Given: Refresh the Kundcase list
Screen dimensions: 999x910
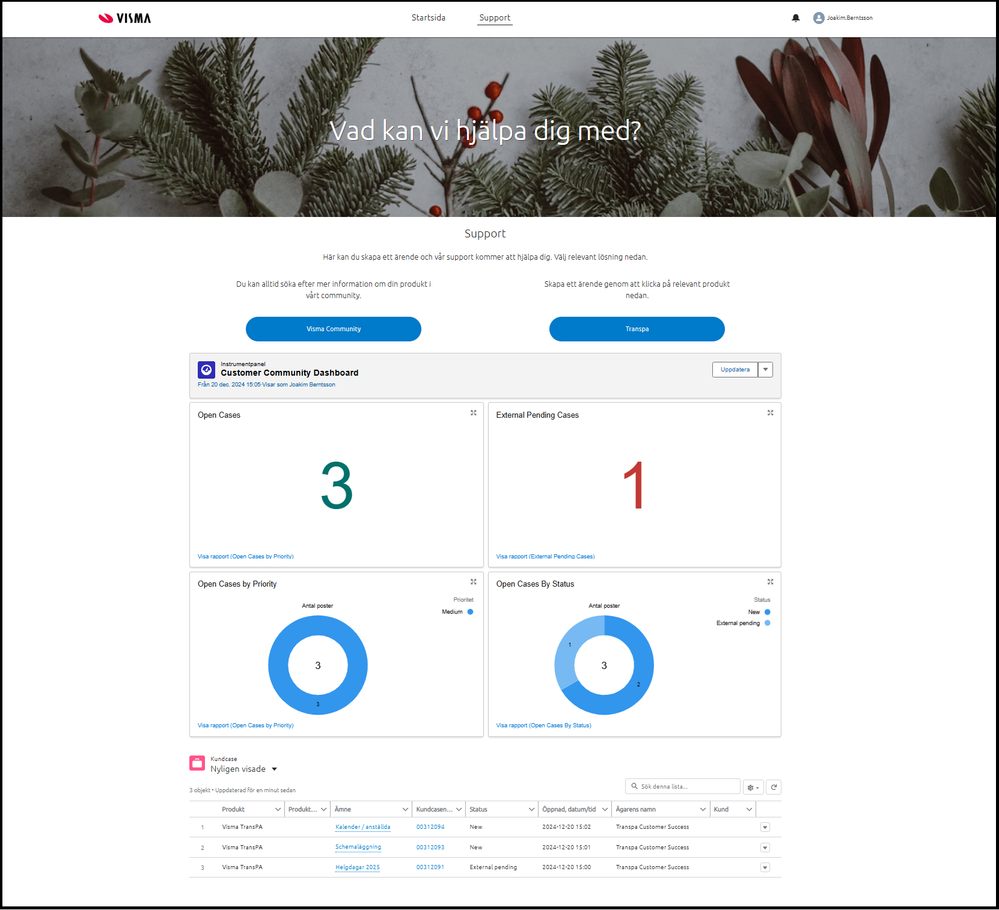Looking at the screenshot, I should 773,787.
